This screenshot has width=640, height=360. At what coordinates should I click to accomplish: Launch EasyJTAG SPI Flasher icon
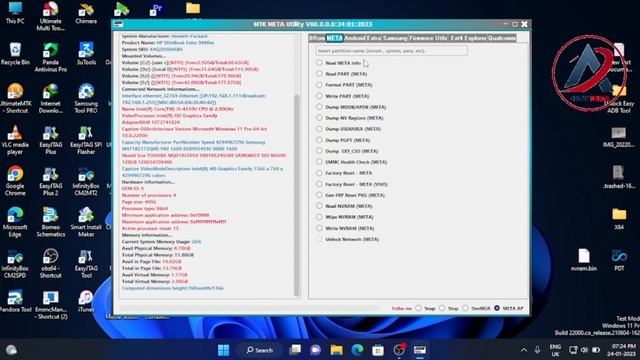point(86,140)
